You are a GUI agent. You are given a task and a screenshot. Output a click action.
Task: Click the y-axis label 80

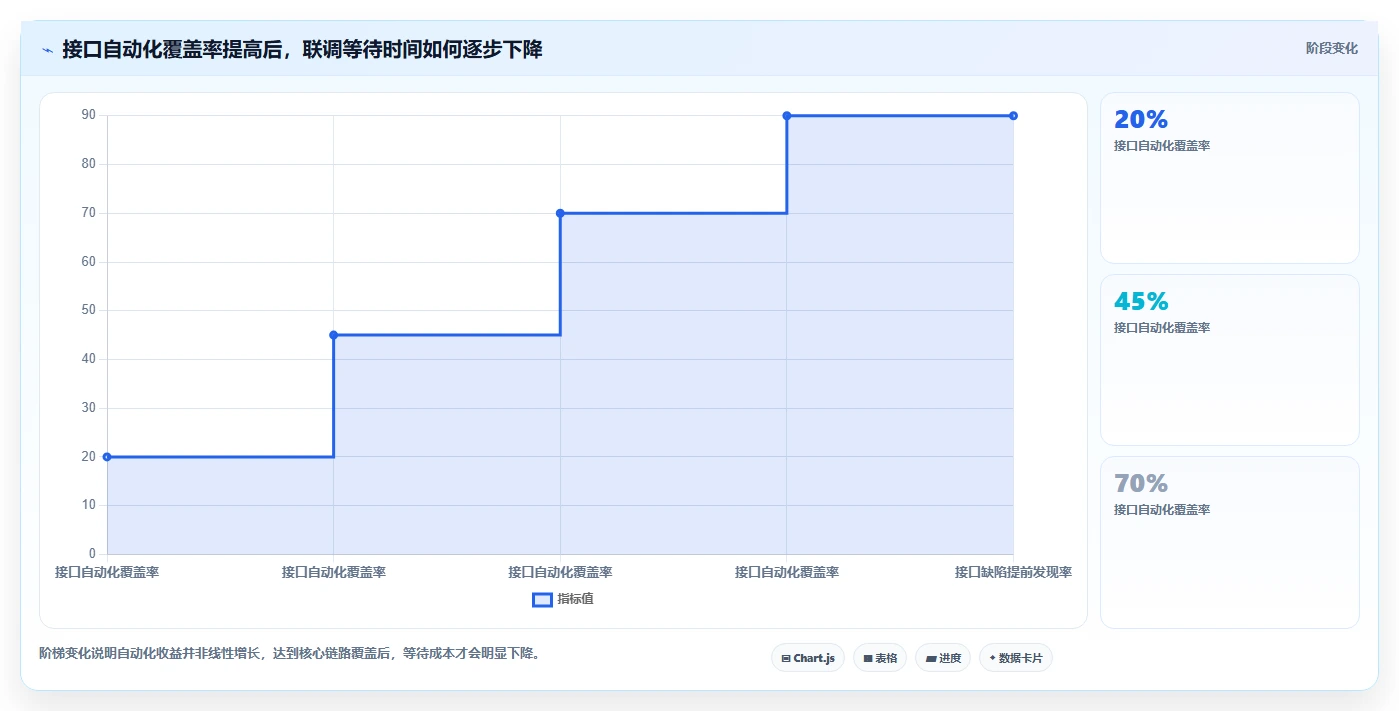coord(89,164)
